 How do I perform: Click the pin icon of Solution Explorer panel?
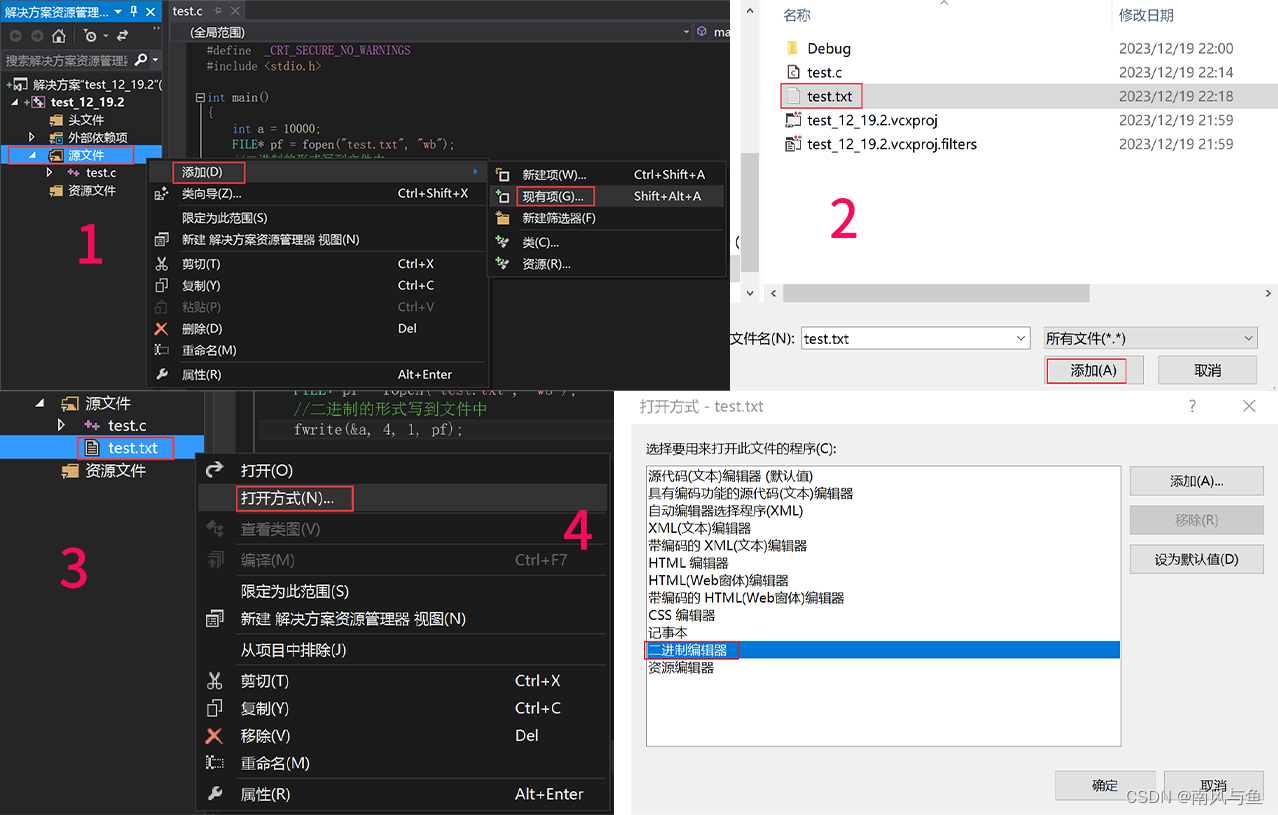(x=133, y=12)
